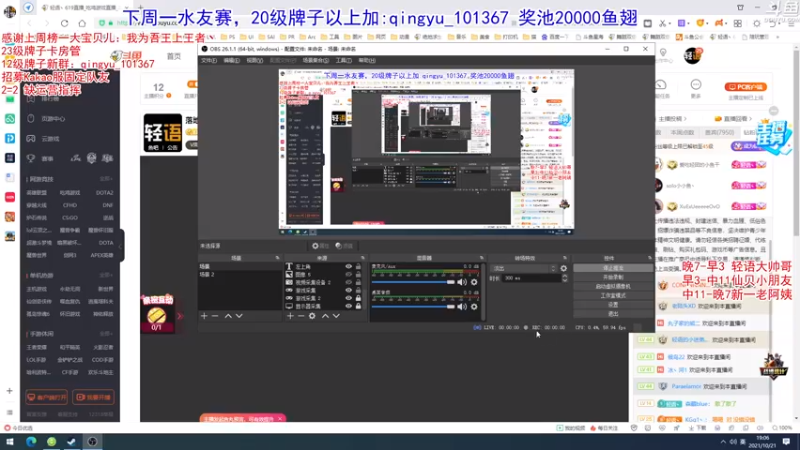
Task: Toggle visibility of the 图像 6 source
Action: point(348,274)
